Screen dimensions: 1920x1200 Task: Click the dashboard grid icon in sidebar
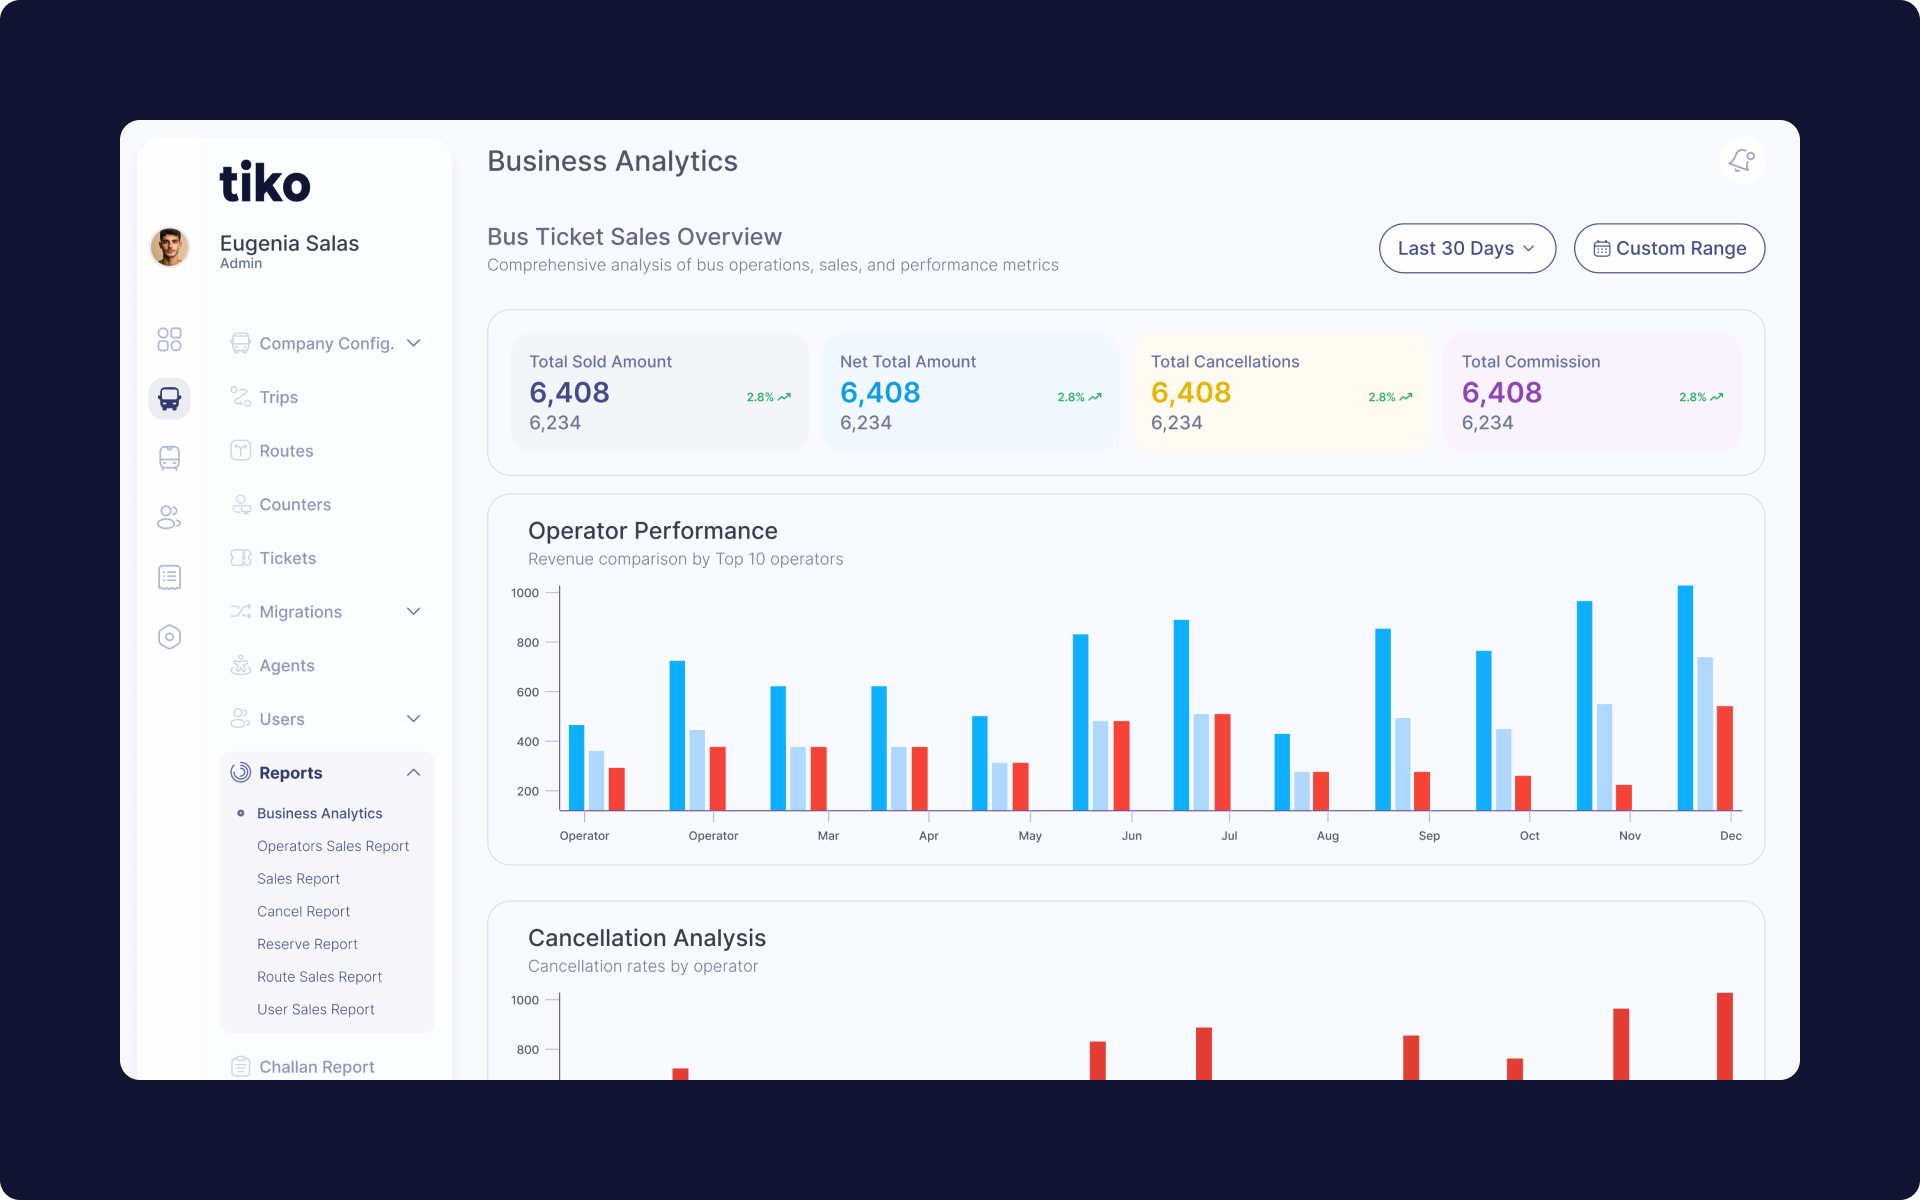[169, 340]
